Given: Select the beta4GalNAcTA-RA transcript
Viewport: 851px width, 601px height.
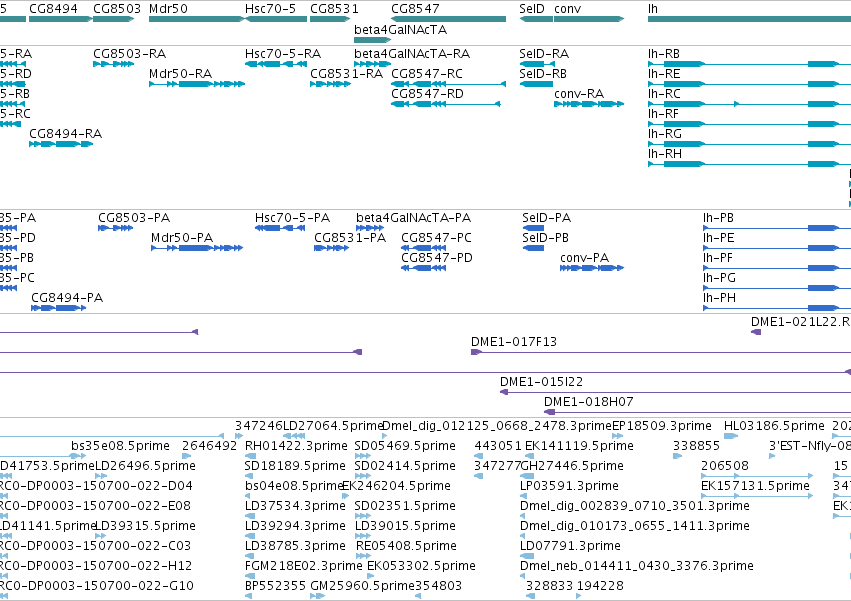Looking at the screenshot, I should point(373,64).
